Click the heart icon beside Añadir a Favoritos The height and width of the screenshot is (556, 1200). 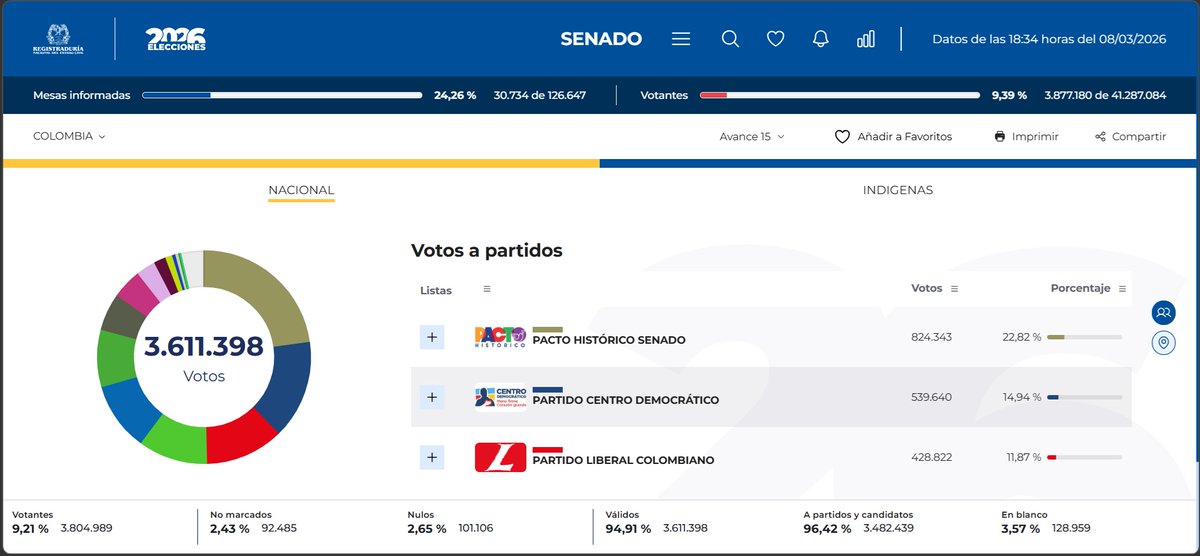842,136
